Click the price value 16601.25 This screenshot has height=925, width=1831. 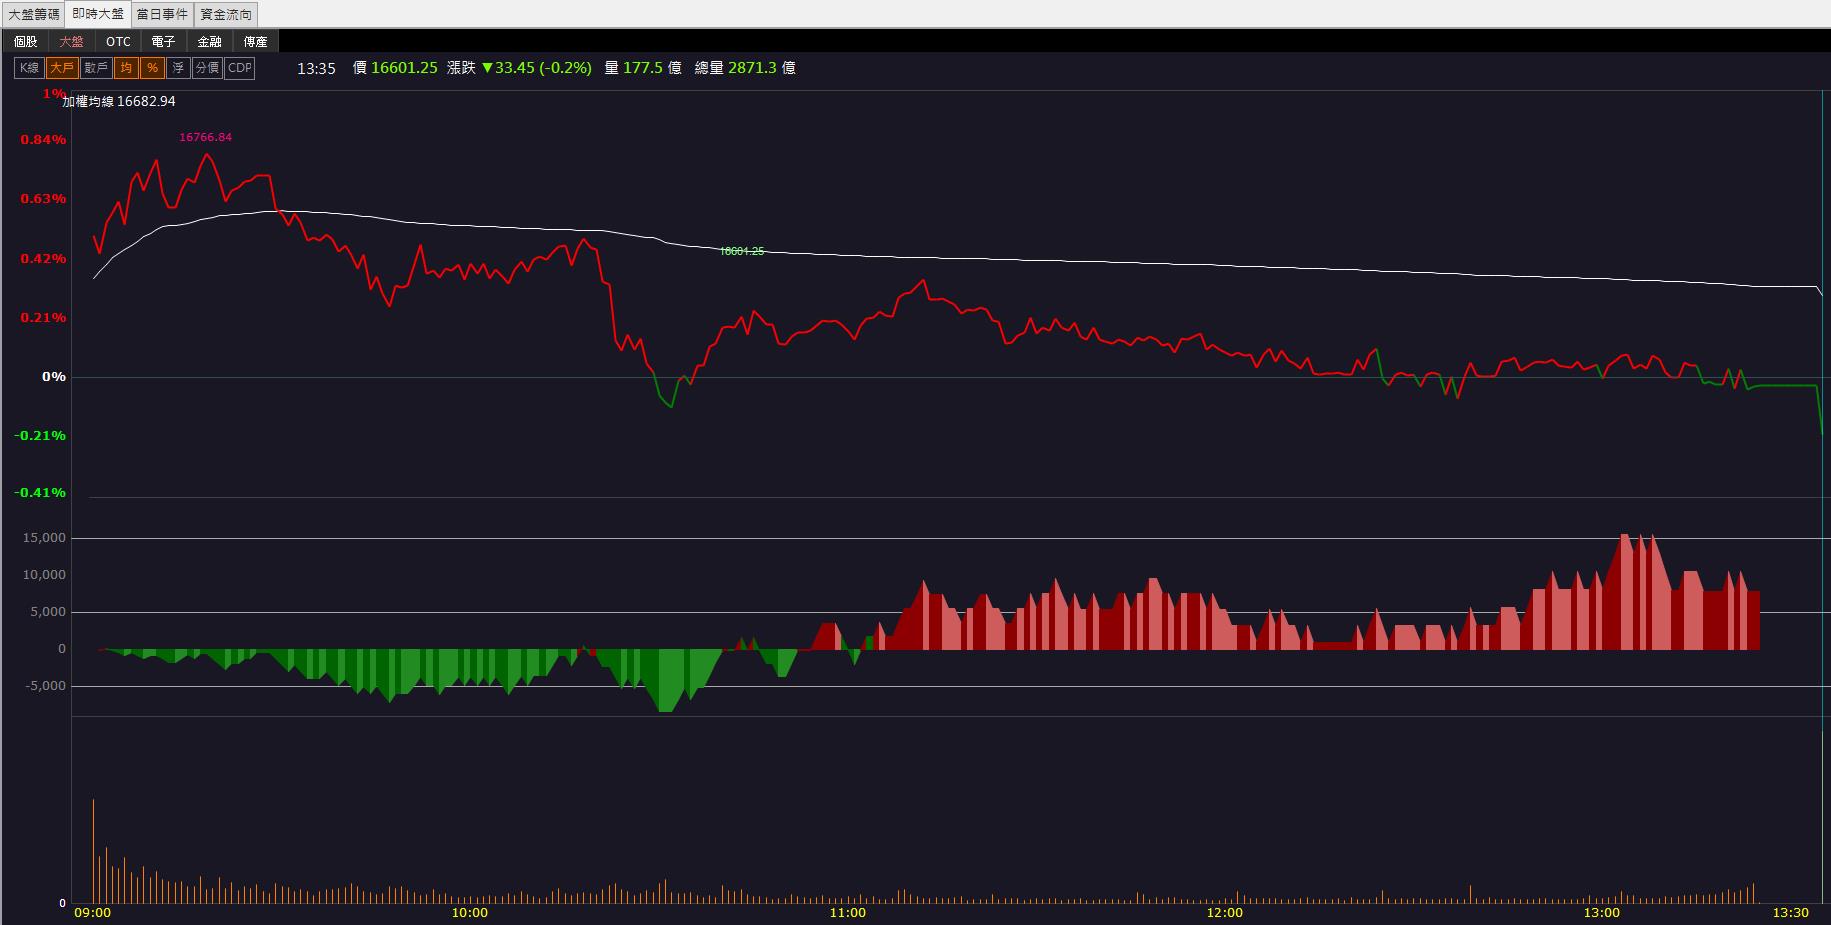click(404, 68)
